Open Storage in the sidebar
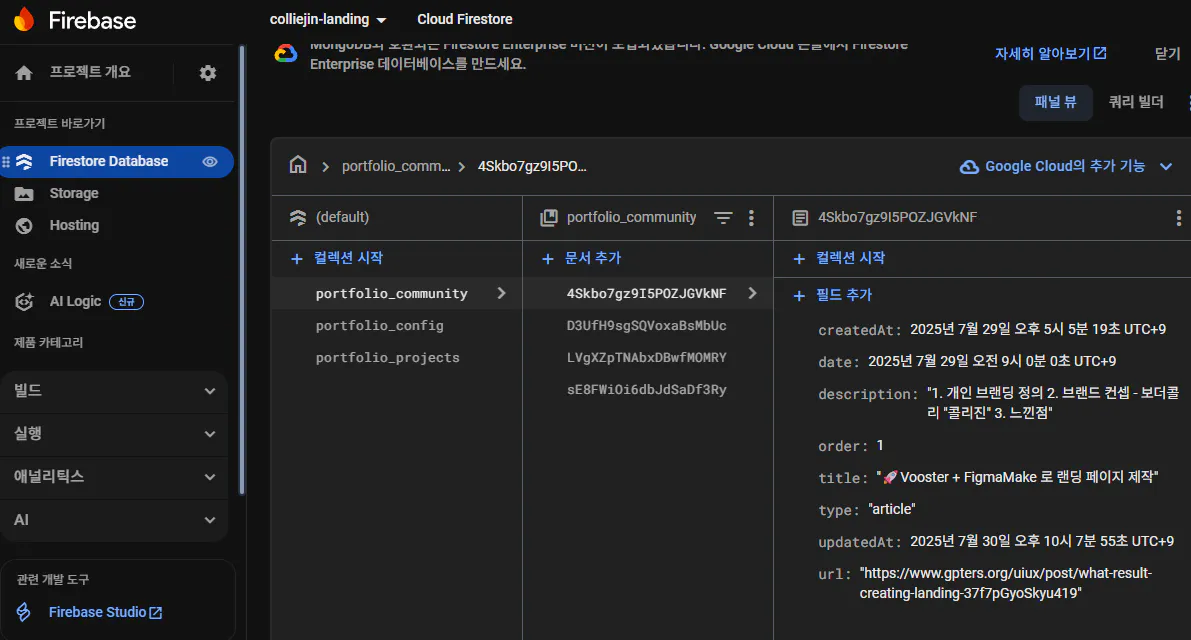1191x640 pixels. point(74,193)
